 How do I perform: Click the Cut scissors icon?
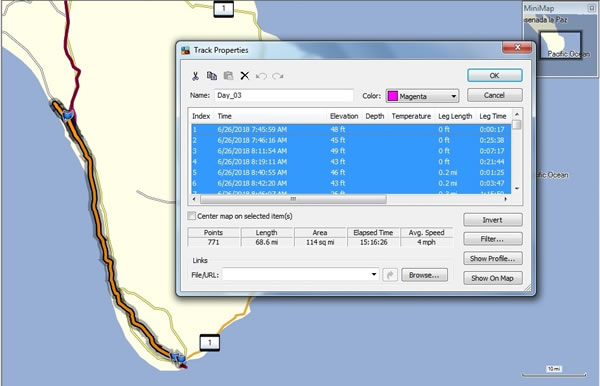[195, 76]
